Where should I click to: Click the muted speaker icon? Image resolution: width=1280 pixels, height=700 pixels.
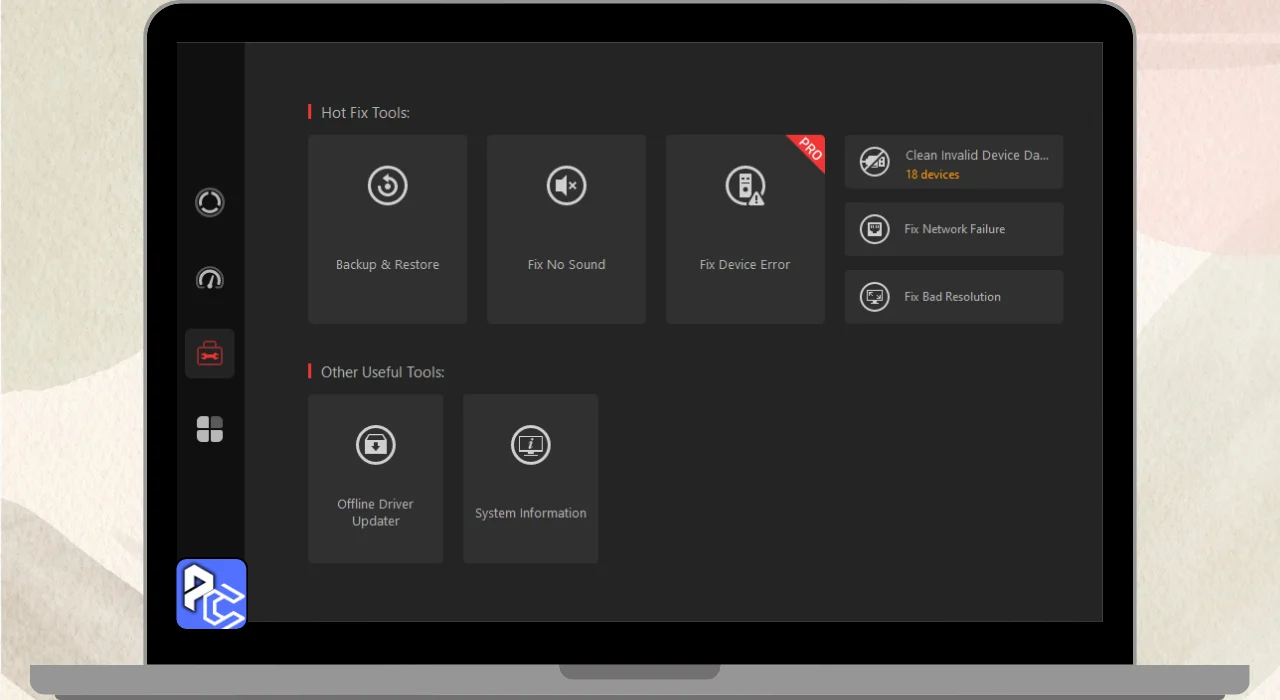tap(566, 186)
